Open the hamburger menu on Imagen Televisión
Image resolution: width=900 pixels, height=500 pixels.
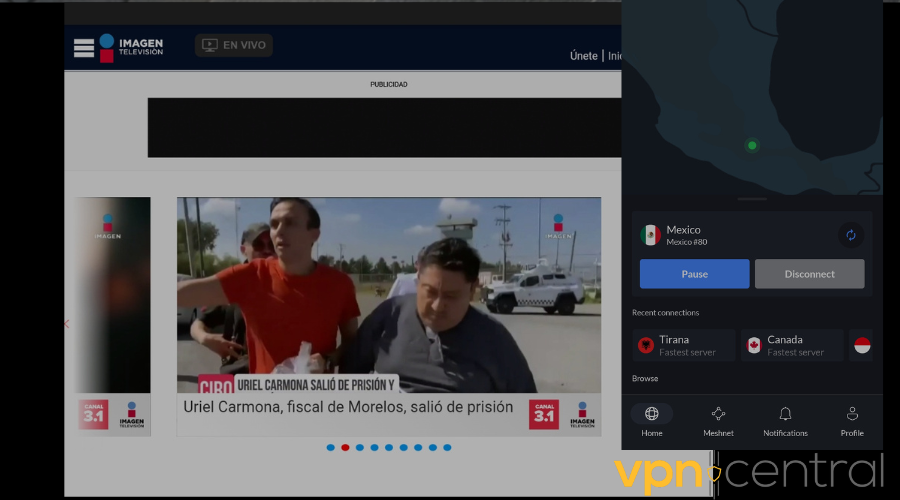tap(84, 48)
